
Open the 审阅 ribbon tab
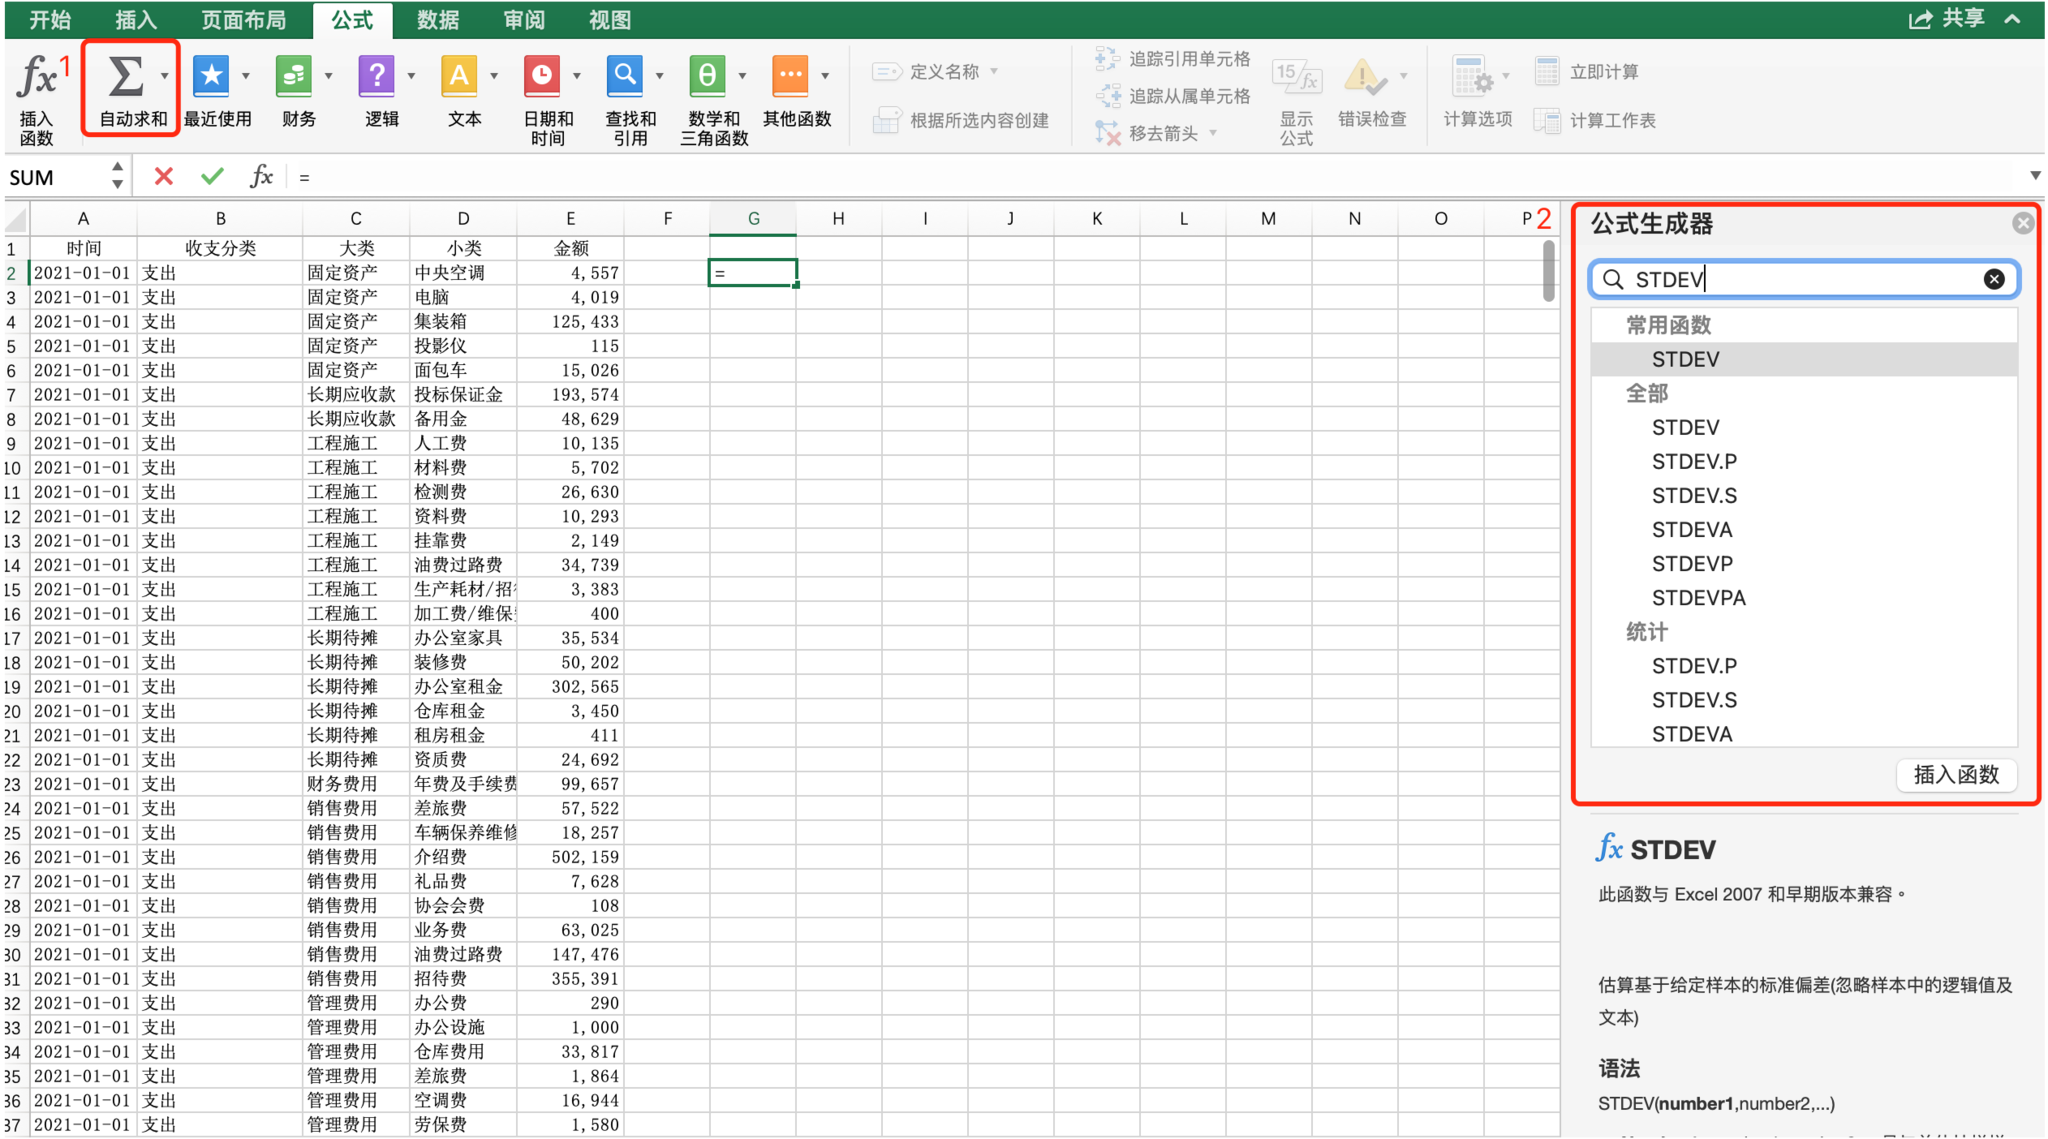pos(523,19)
